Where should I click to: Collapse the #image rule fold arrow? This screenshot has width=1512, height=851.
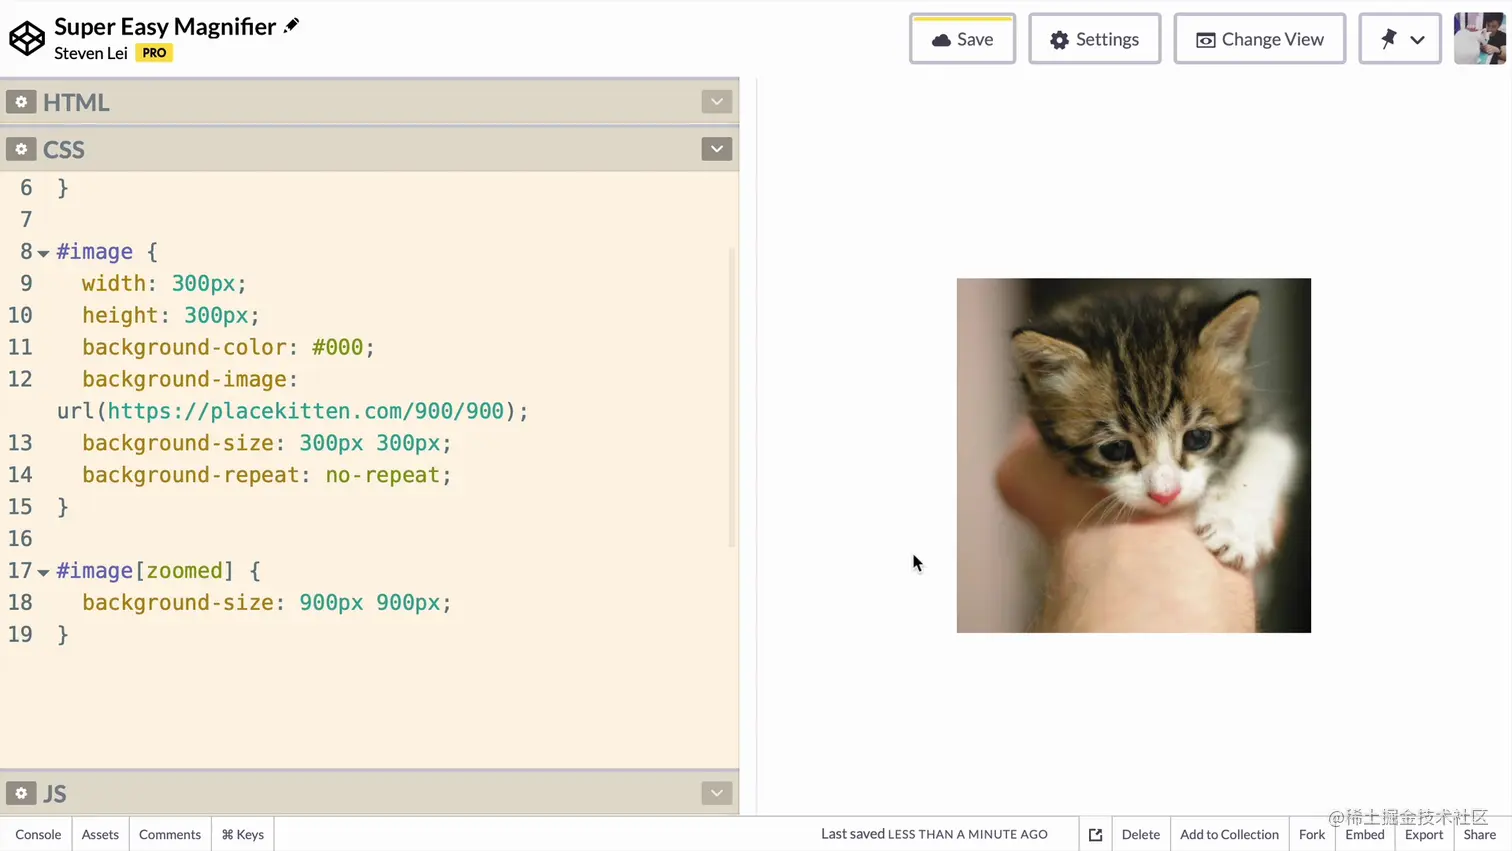point(43,253)
